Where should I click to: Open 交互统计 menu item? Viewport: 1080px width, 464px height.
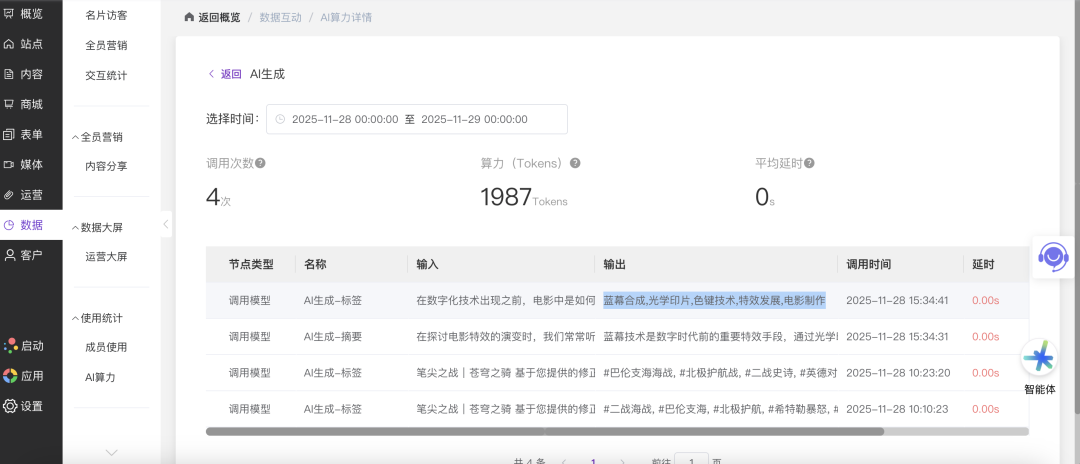point(106,76)
